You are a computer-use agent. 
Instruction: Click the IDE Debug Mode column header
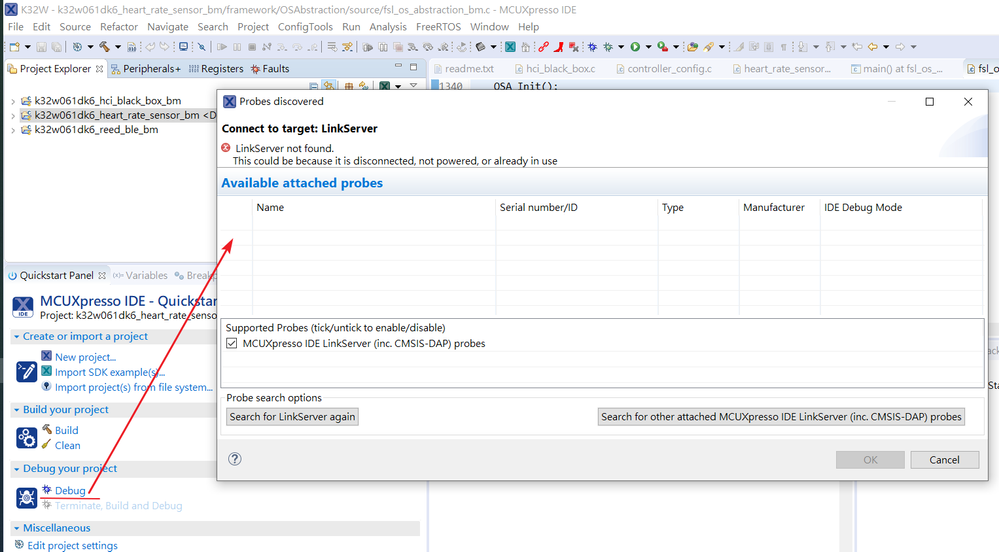[863, 207]
